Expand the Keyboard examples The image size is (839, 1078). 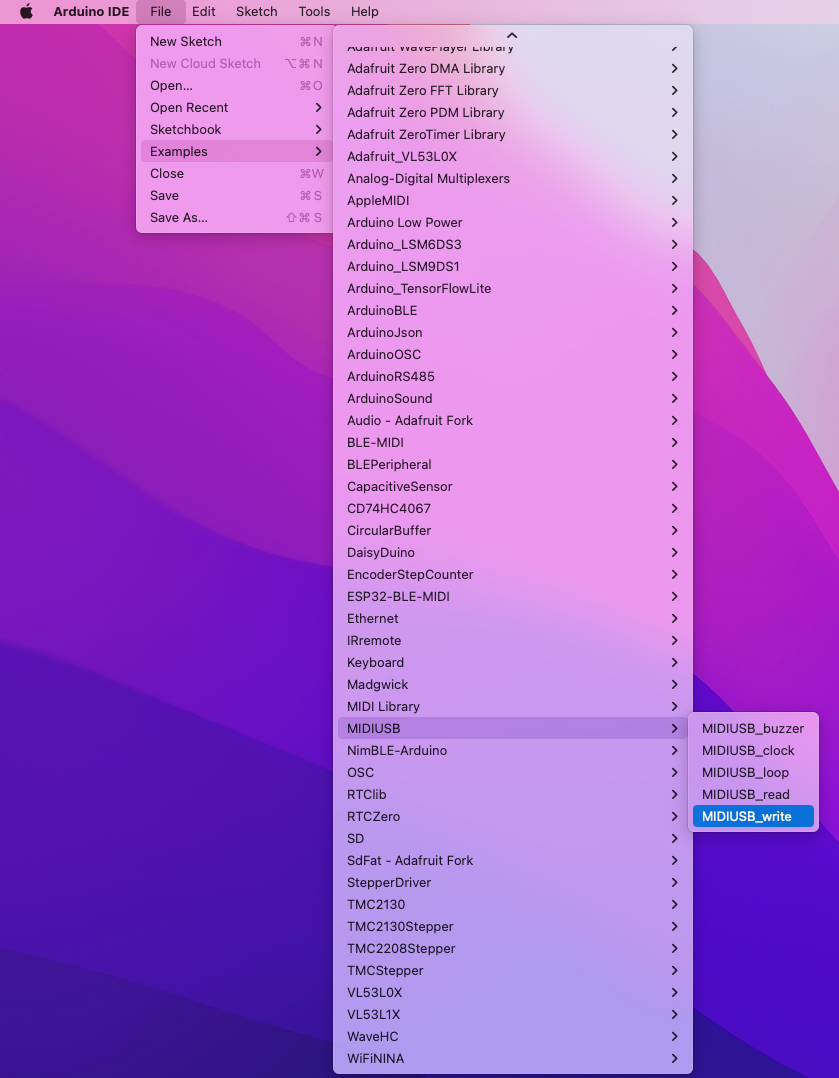pos(512,662)
